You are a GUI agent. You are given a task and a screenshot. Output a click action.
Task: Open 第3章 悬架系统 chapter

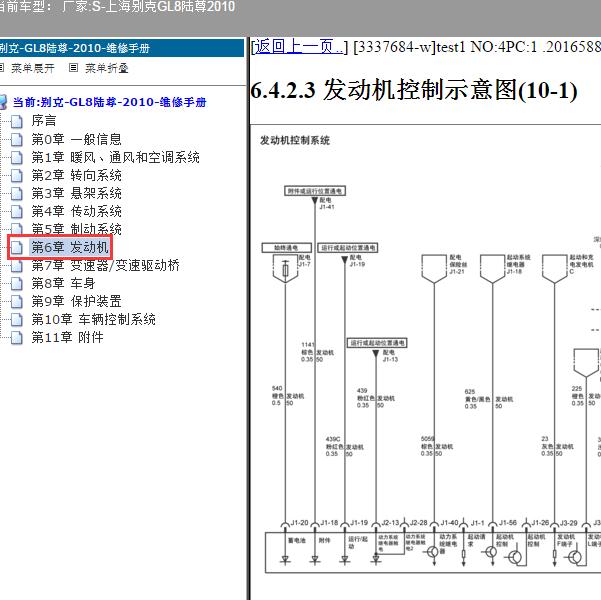pyautogui.click(x=76, y=193)
